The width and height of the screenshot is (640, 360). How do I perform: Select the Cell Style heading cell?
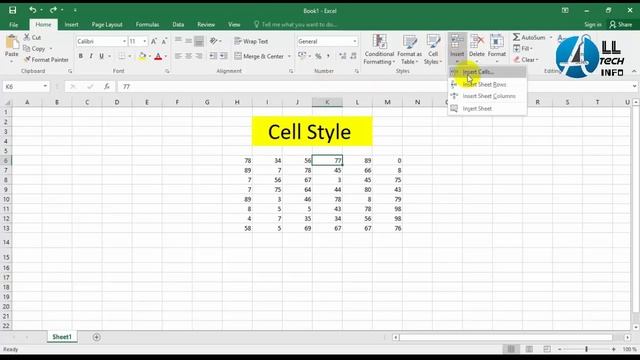pos(312,131)
